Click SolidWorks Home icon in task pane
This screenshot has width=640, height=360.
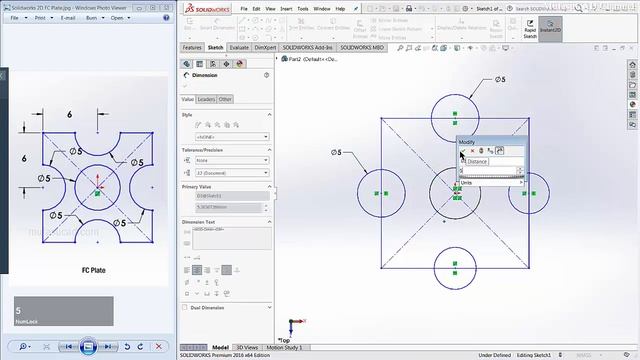pos(632,65)
